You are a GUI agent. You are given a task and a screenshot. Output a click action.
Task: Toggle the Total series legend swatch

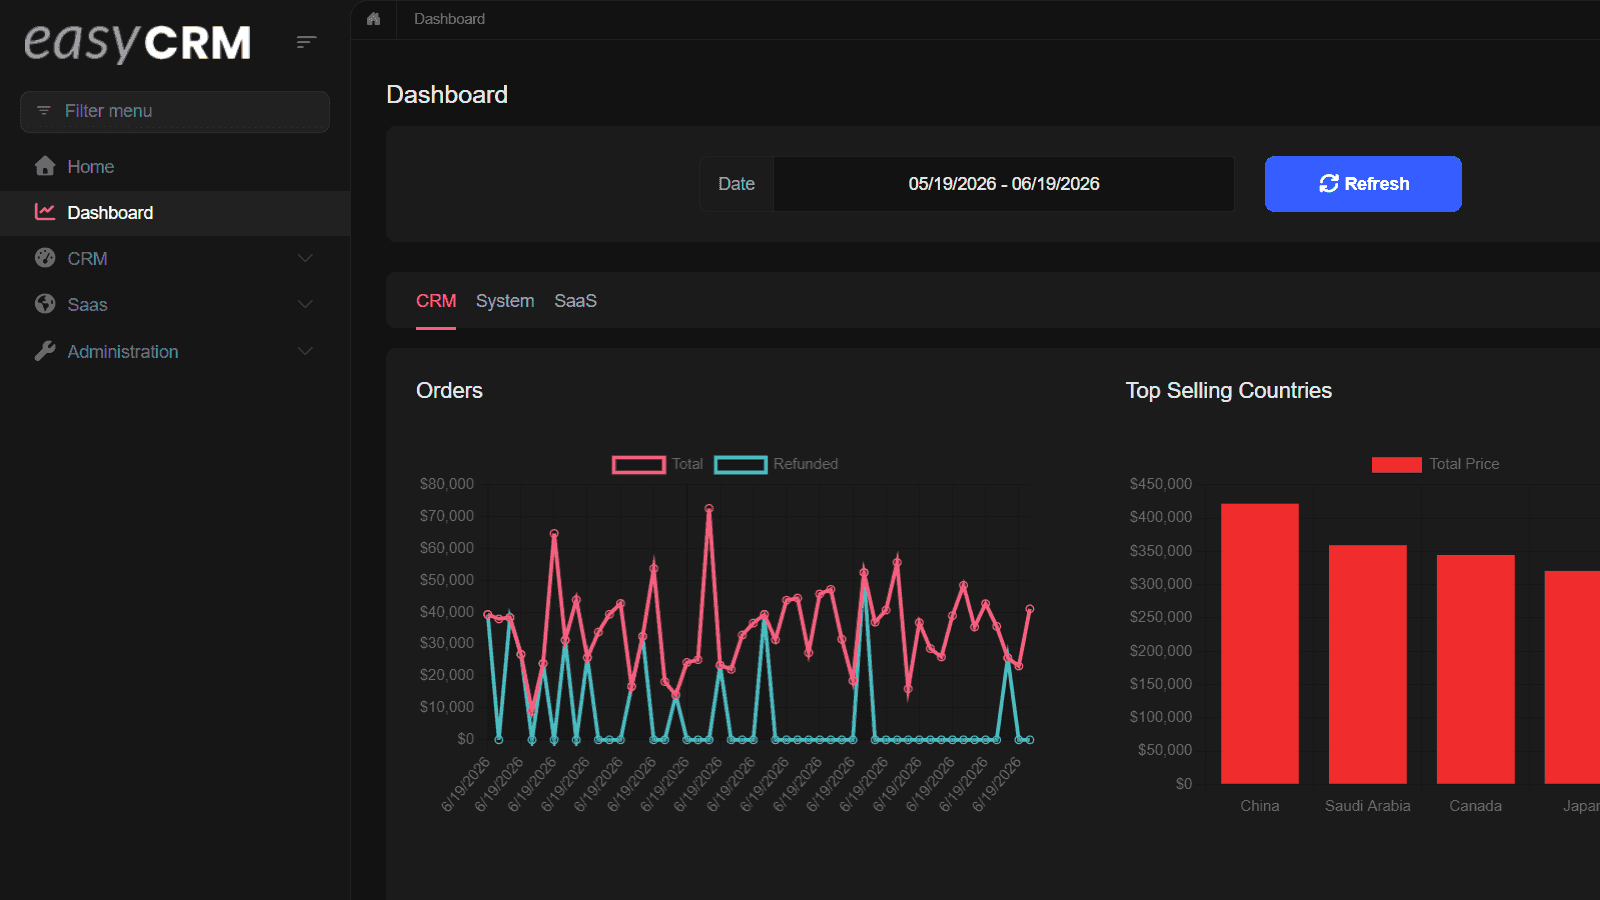[639, 464]
